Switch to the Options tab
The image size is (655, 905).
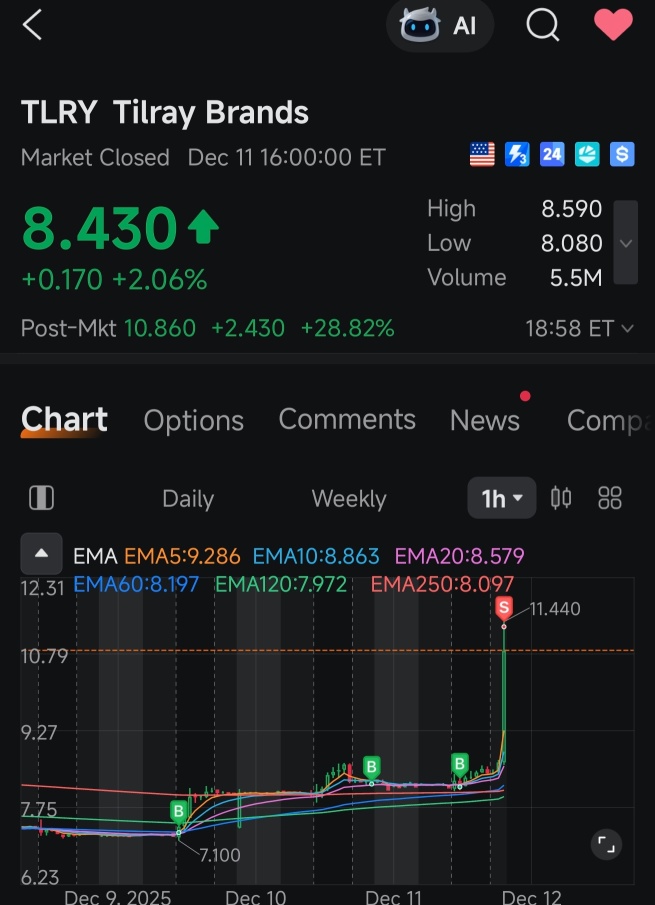point(193,420)
